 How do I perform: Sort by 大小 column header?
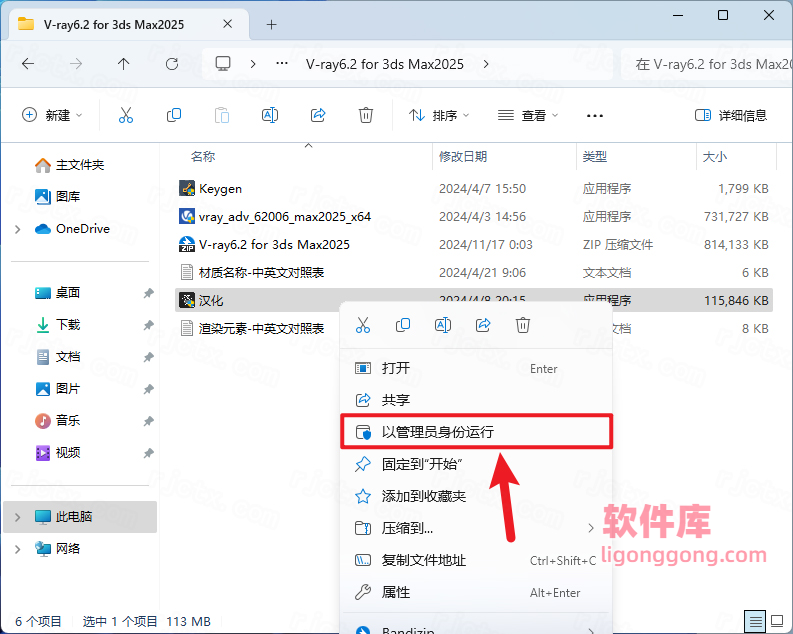click(715, 157)
